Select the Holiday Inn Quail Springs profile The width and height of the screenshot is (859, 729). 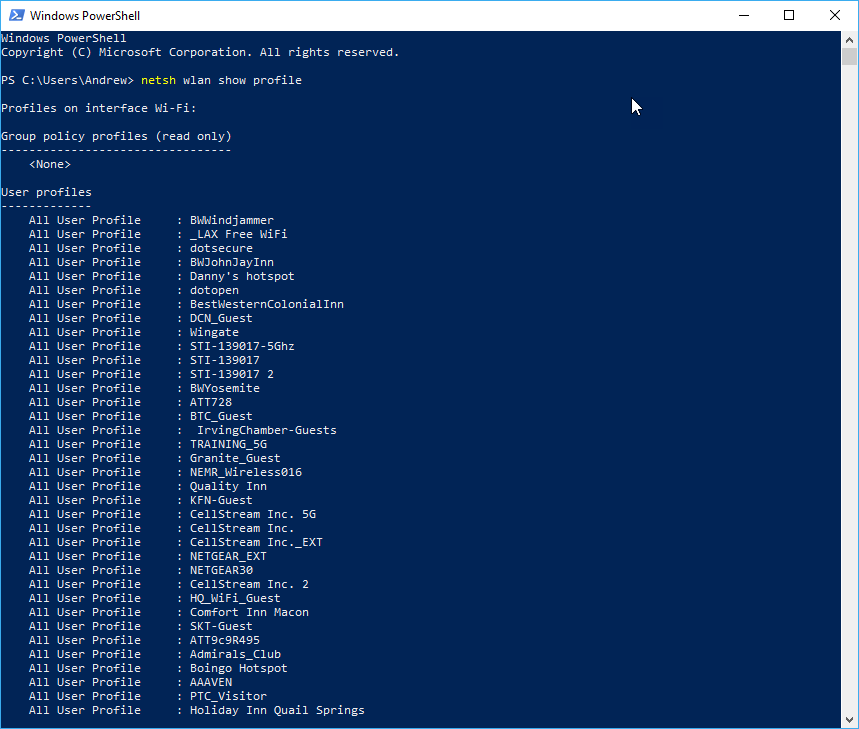coord(277,710)
